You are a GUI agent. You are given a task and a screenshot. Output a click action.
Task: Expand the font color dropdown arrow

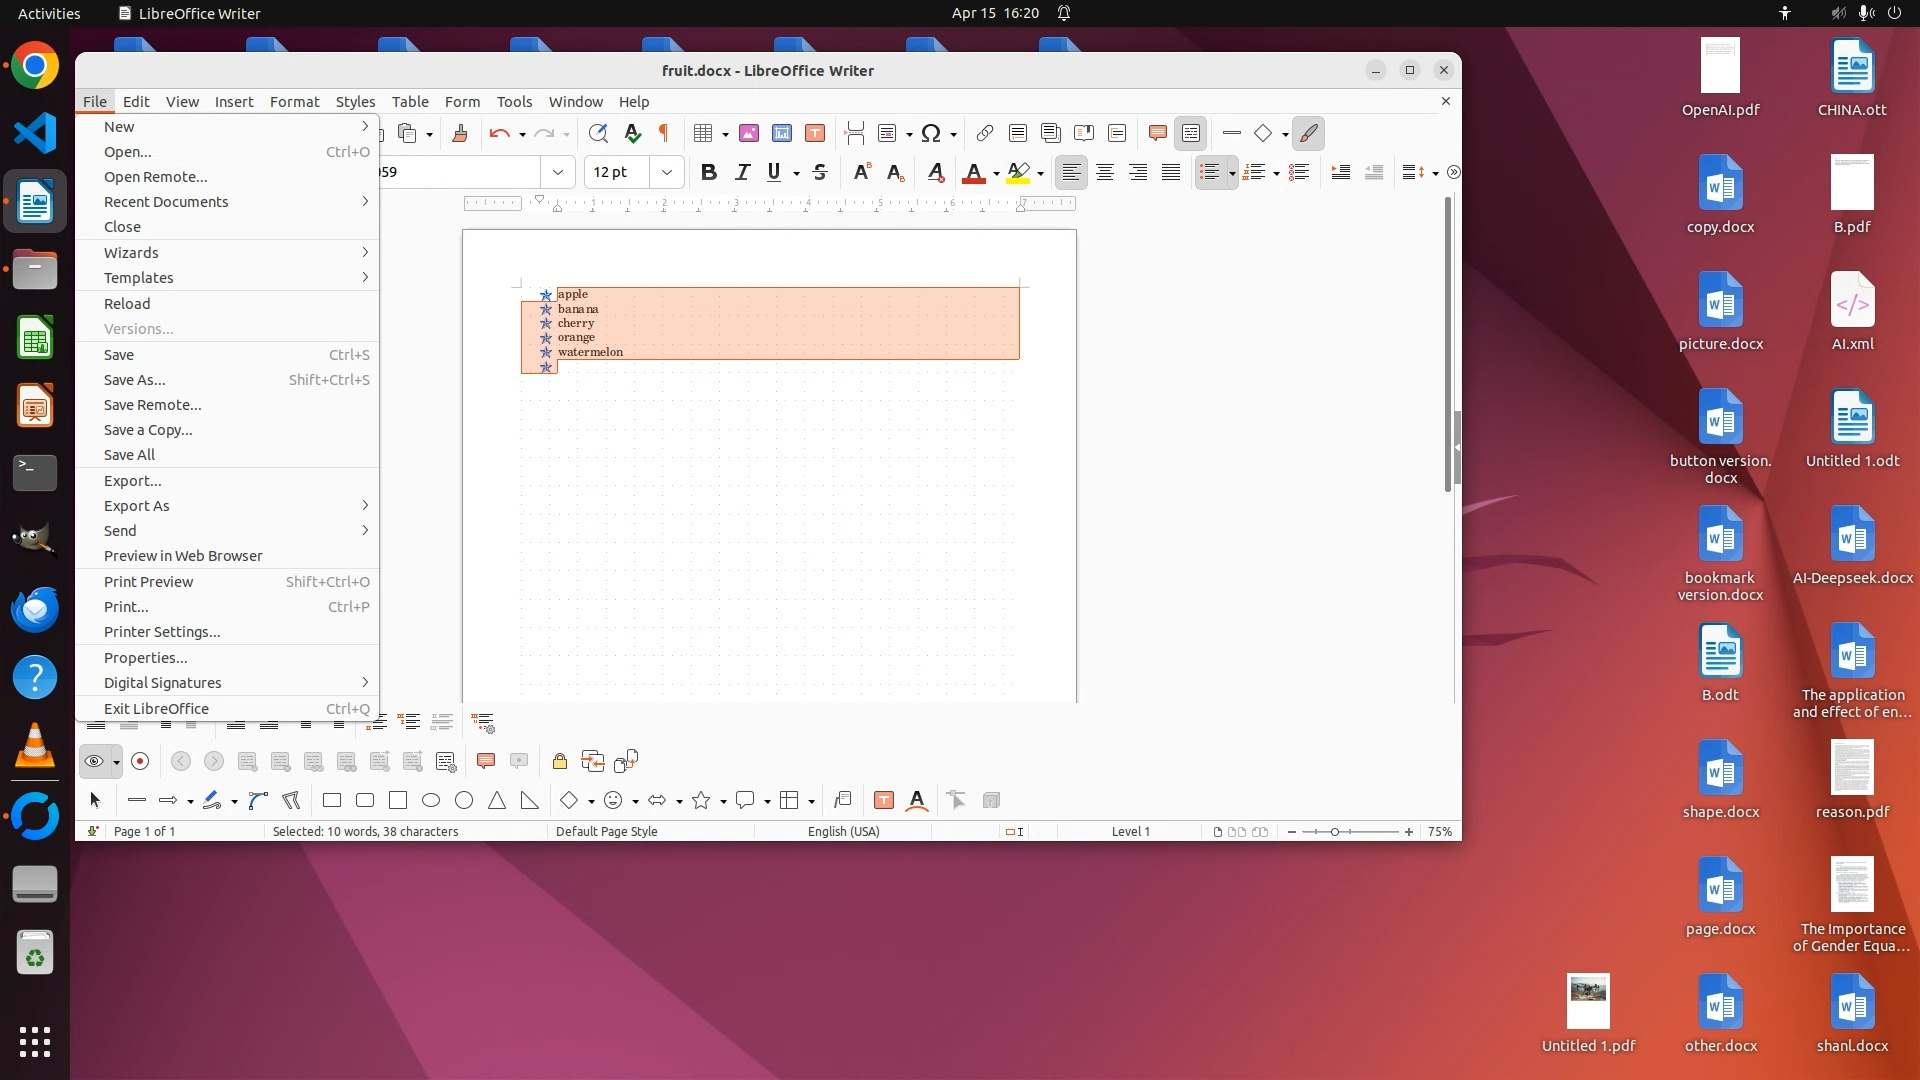coord(996,174)
